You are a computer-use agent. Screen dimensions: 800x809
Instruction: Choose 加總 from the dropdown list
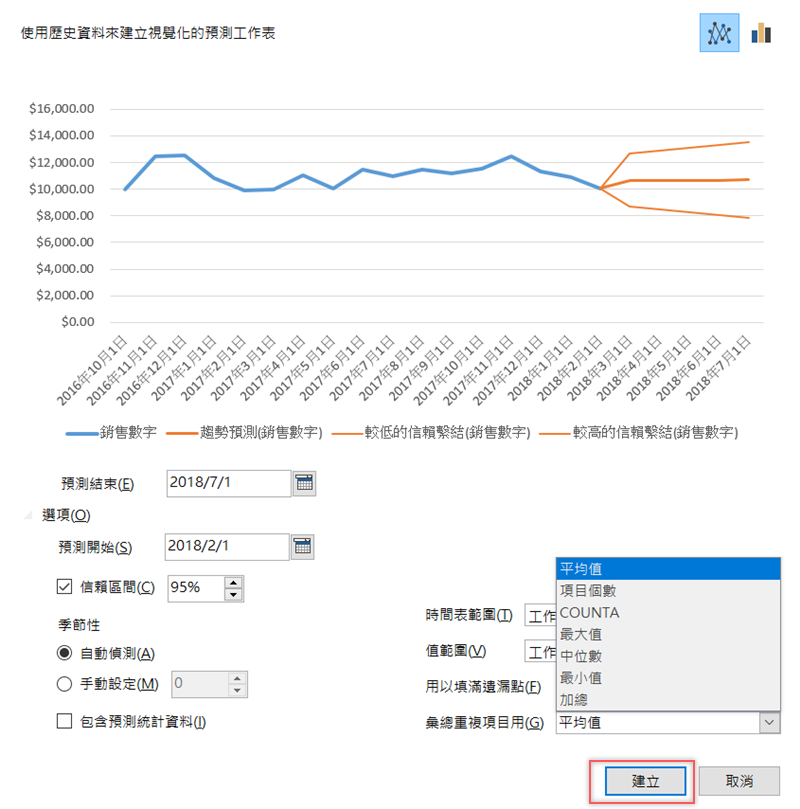574,700
